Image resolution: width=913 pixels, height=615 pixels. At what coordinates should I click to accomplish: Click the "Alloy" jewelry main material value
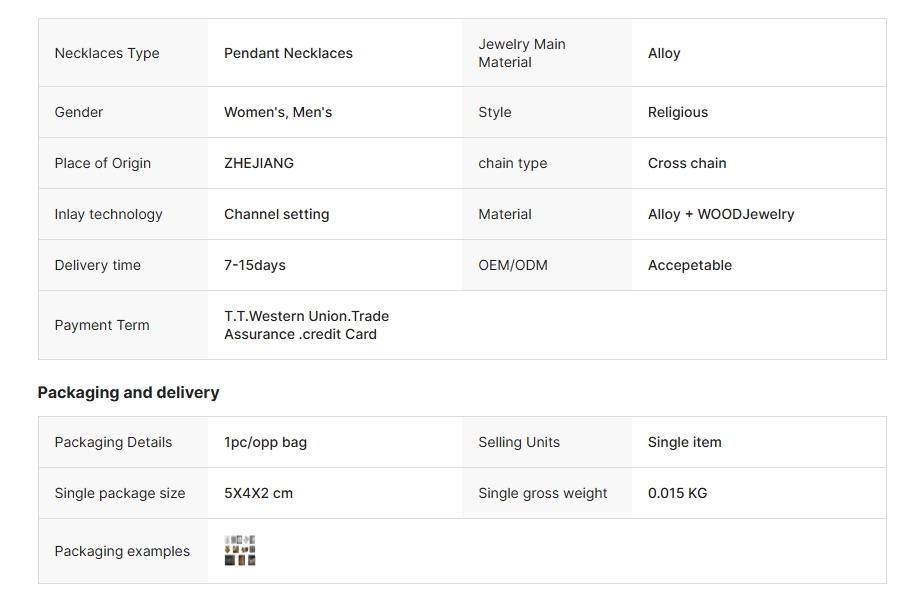(664, 53)
